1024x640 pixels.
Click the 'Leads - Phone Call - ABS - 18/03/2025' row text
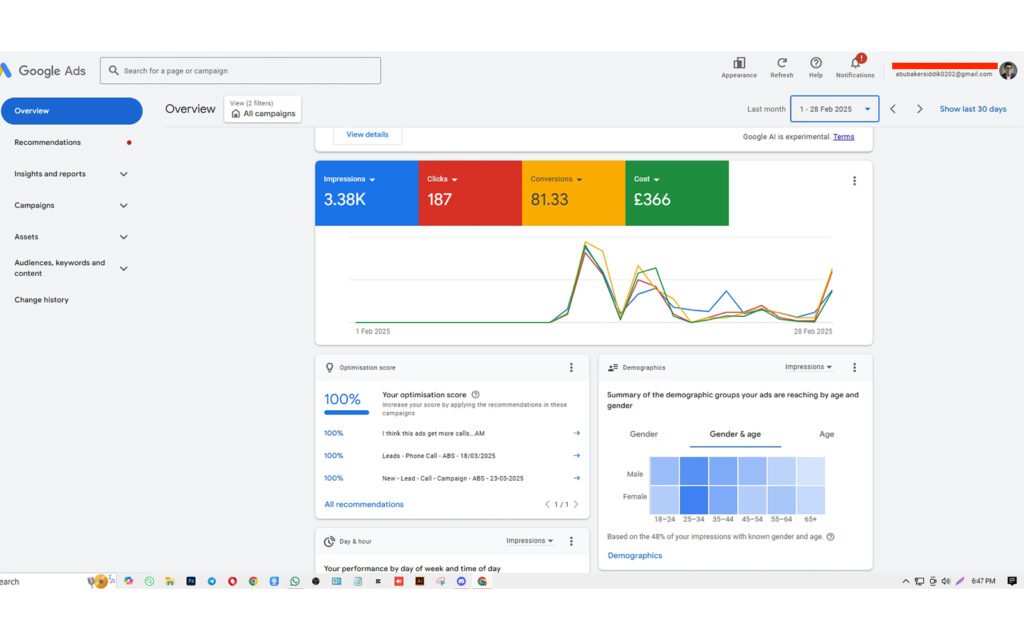[439, 456]
